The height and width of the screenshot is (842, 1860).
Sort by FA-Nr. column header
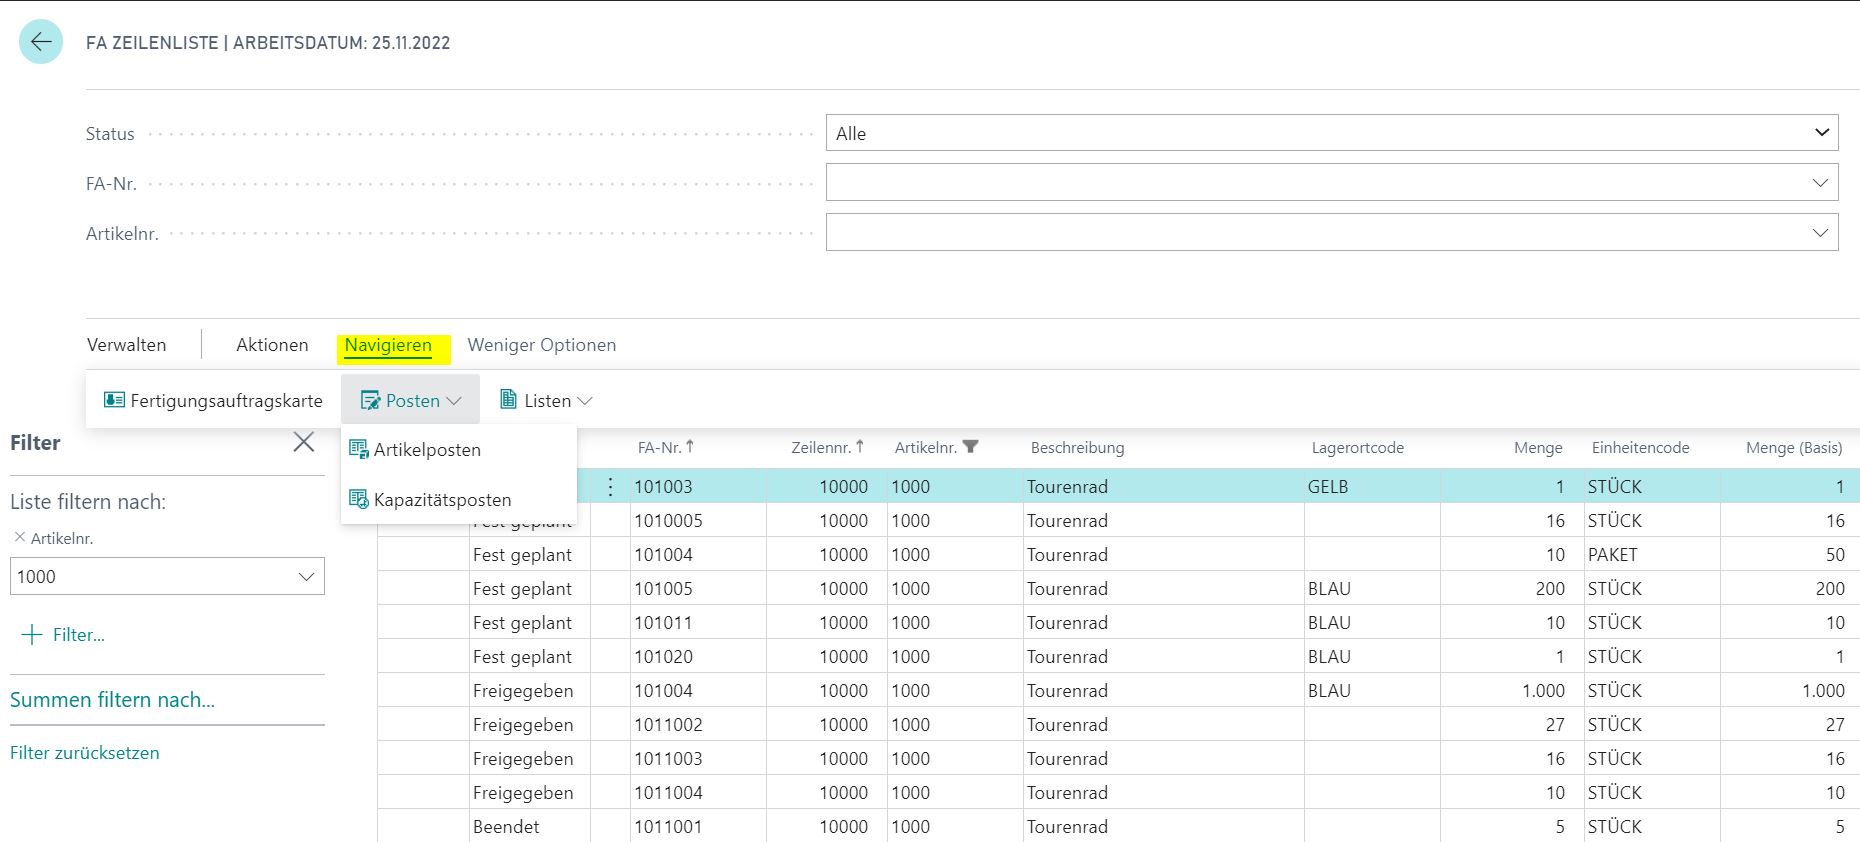tap(665, 448)
